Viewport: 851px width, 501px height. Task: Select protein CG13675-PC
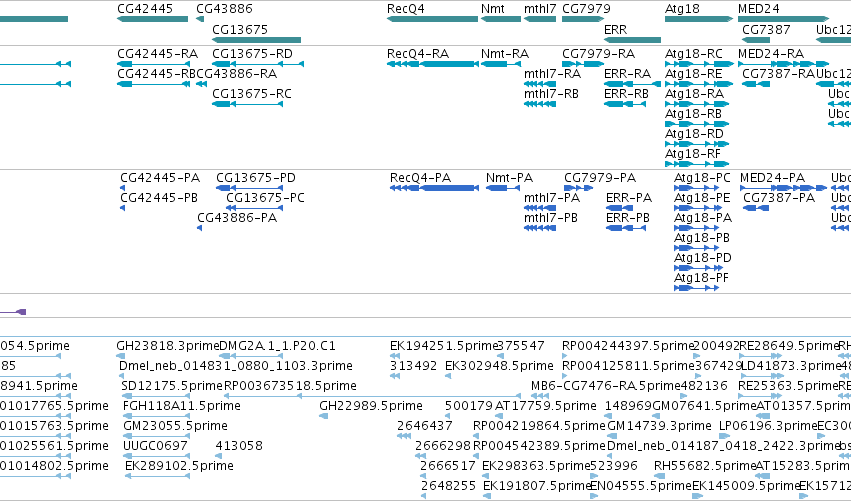265,198
